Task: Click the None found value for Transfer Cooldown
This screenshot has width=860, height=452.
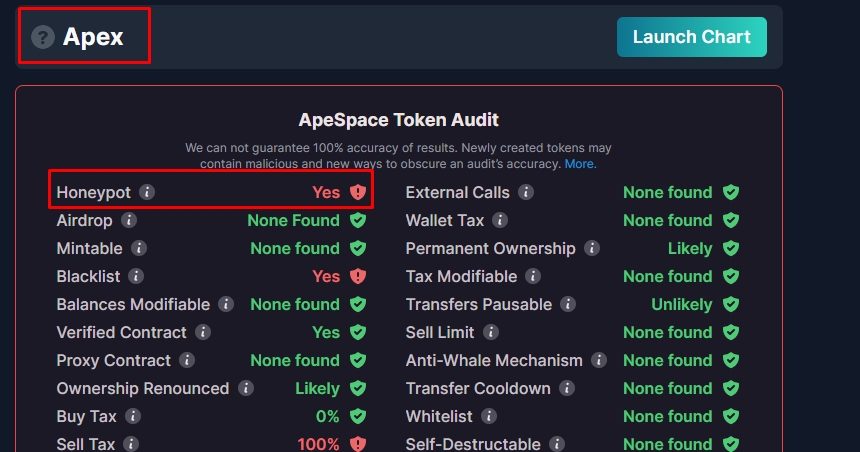Action: tap(667, 388)
